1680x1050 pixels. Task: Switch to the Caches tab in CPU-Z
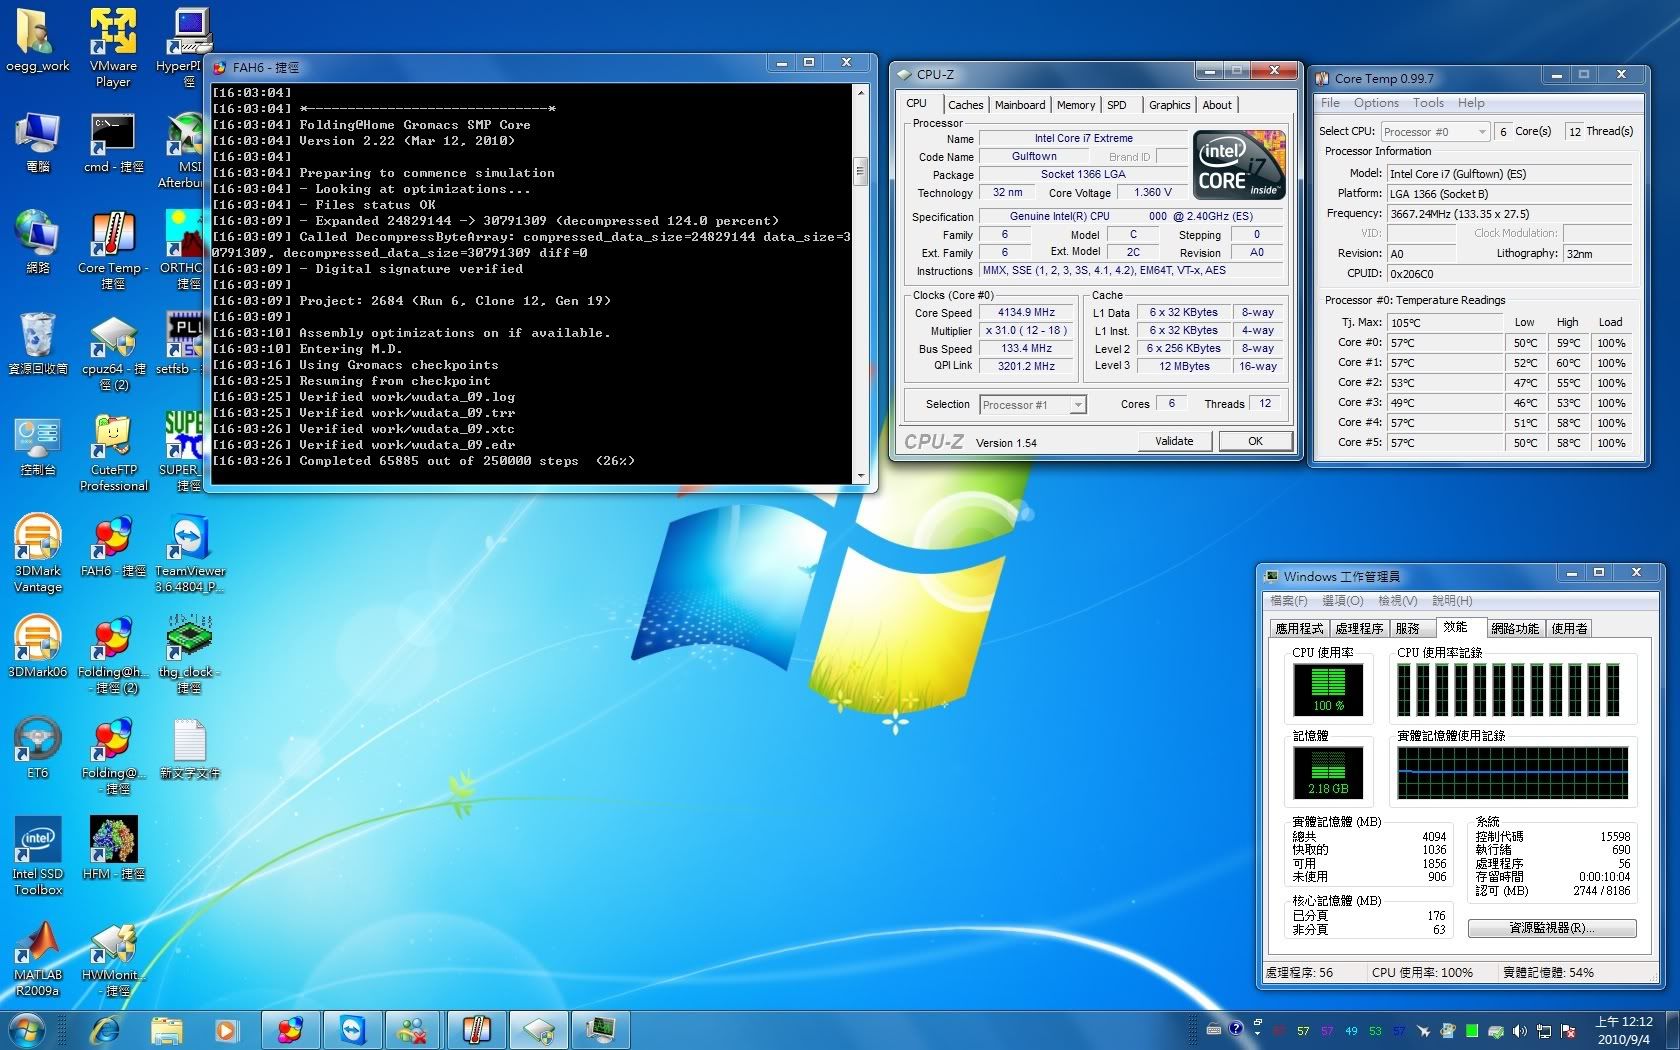point(965,105)
